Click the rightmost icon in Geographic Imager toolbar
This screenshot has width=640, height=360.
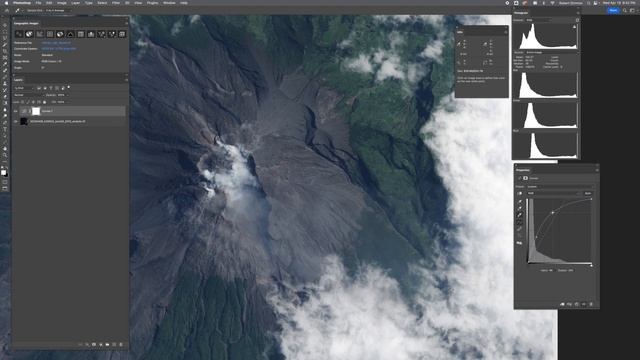pos(122,34)
